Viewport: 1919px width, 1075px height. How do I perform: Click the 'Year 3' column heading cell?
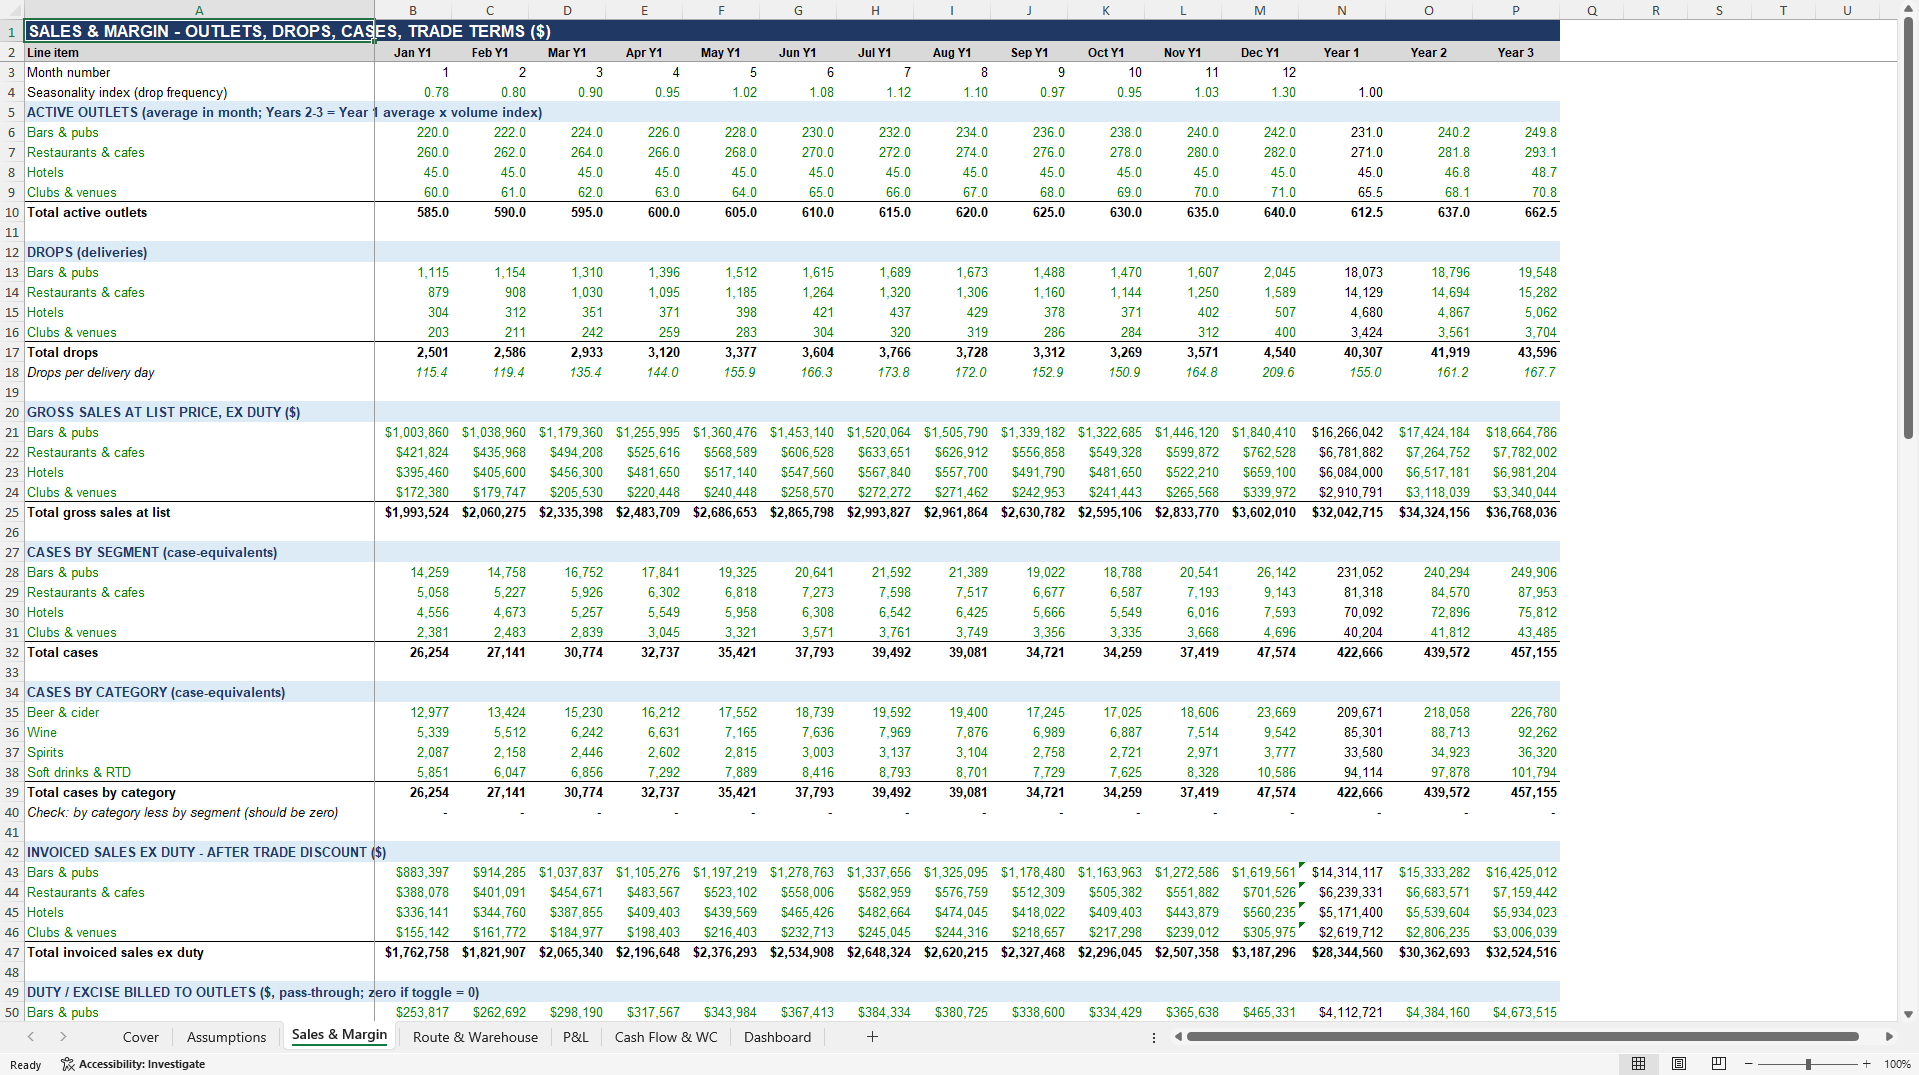1516,52
